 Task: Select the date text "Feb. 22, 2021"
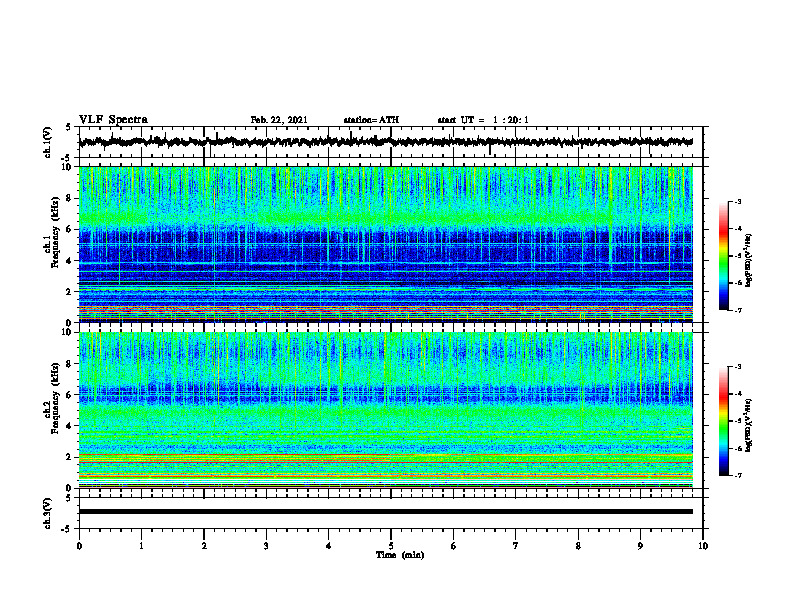(x=279, y=120)
